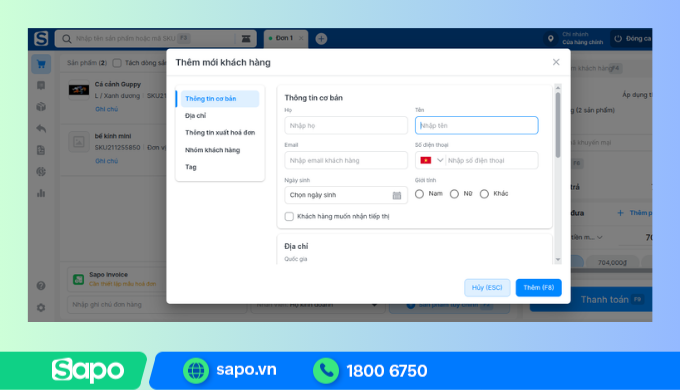Screen dimensions: 680x390
Task: Click the Cá cảnh Guppy product thumbnail
Action: pos(79,90)
